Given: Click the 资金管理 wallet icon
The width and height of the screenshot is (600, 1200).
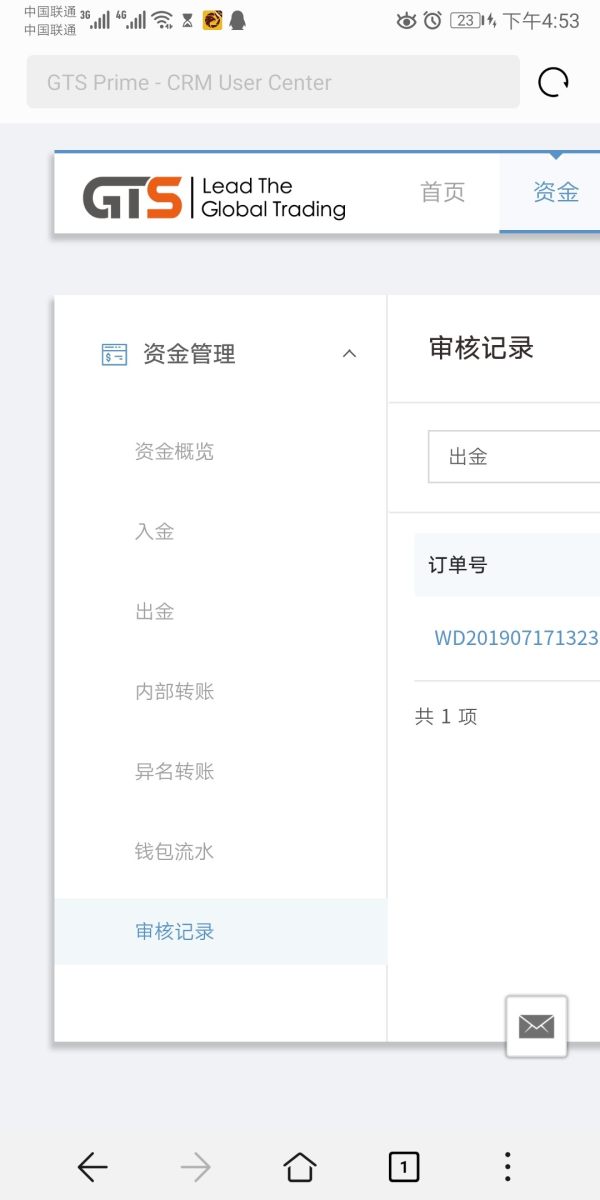Looking at the screenshot, I should point(114,354).
